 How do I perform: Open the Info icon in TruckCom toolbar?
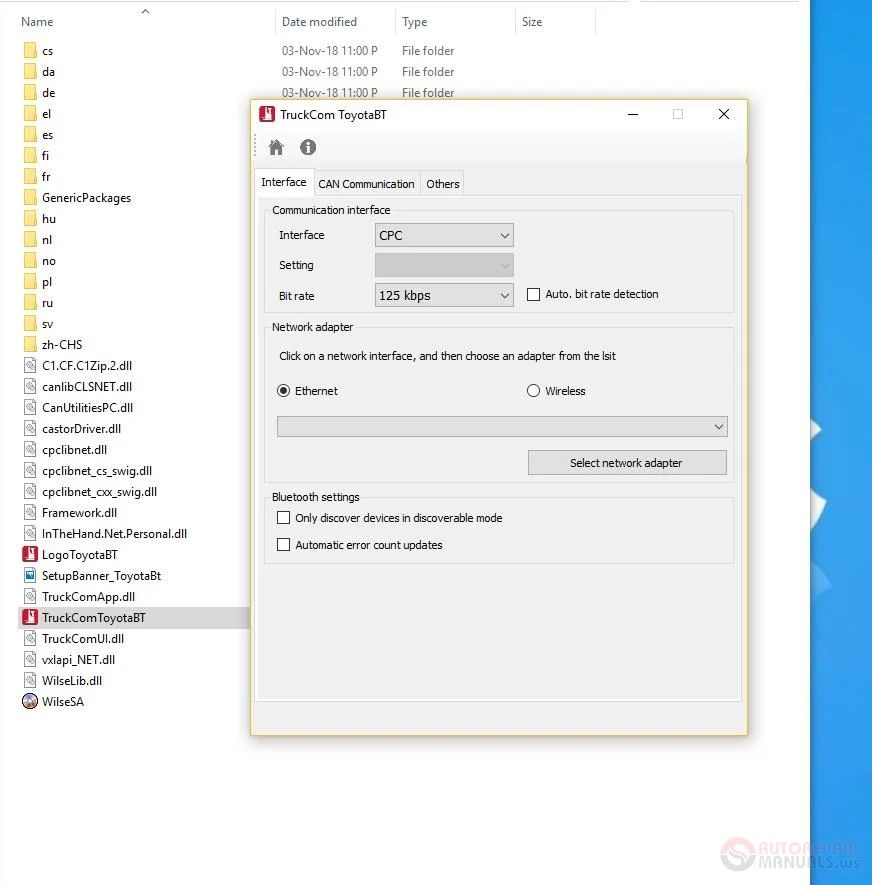pyautogui.click(x=308, y=147)
